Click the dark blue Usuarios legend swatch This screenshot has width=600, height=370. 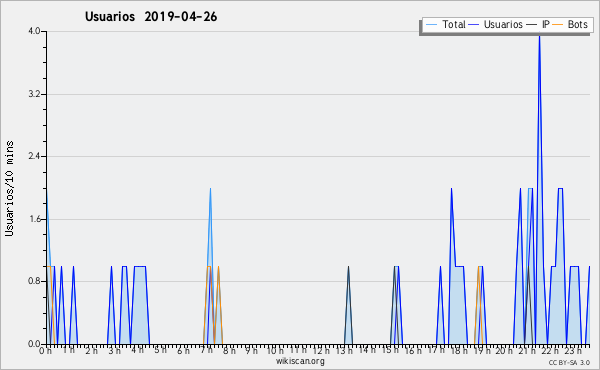coord(474,25)
